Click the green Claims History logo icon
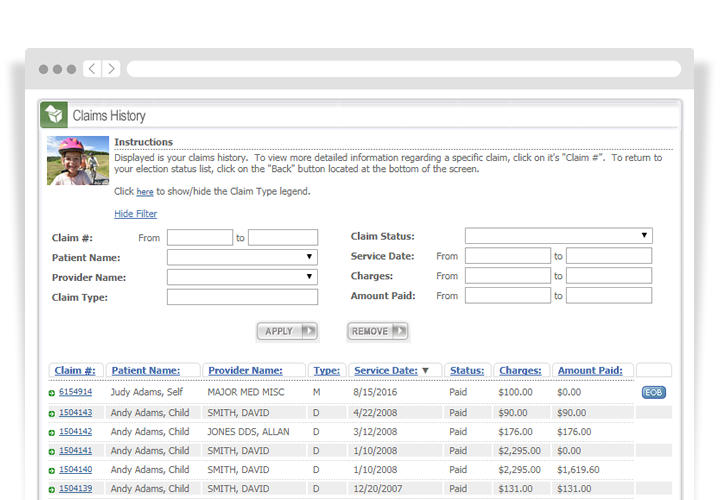The width and height of the screenshot is (720, 500). click(54, 115)
